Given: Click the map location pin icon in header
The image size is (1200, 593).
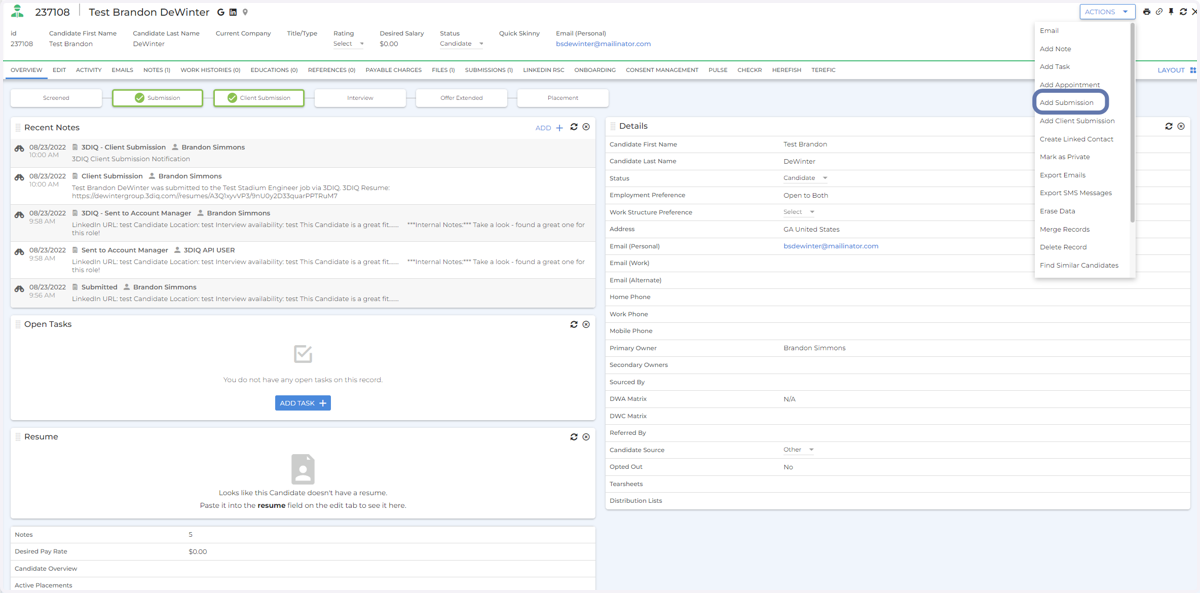Looking at the screenshot, I should point(245,13).
